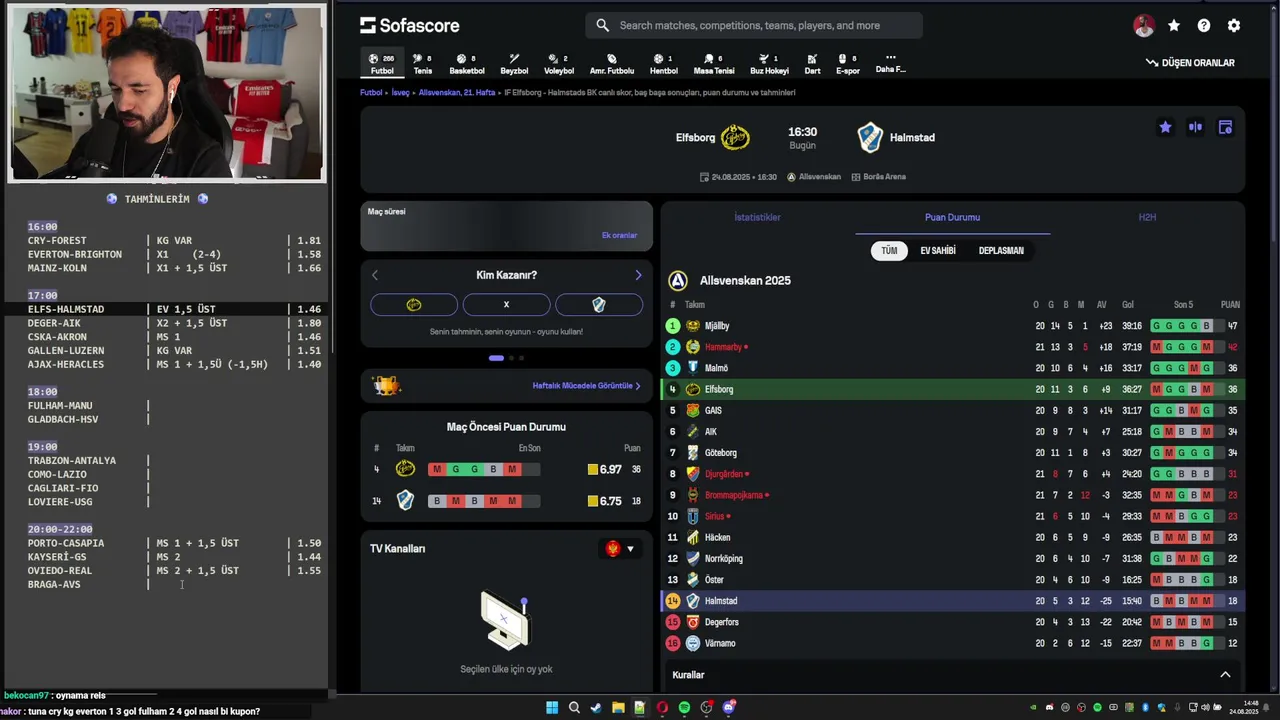Open the Mjällby row in standings

953,326
